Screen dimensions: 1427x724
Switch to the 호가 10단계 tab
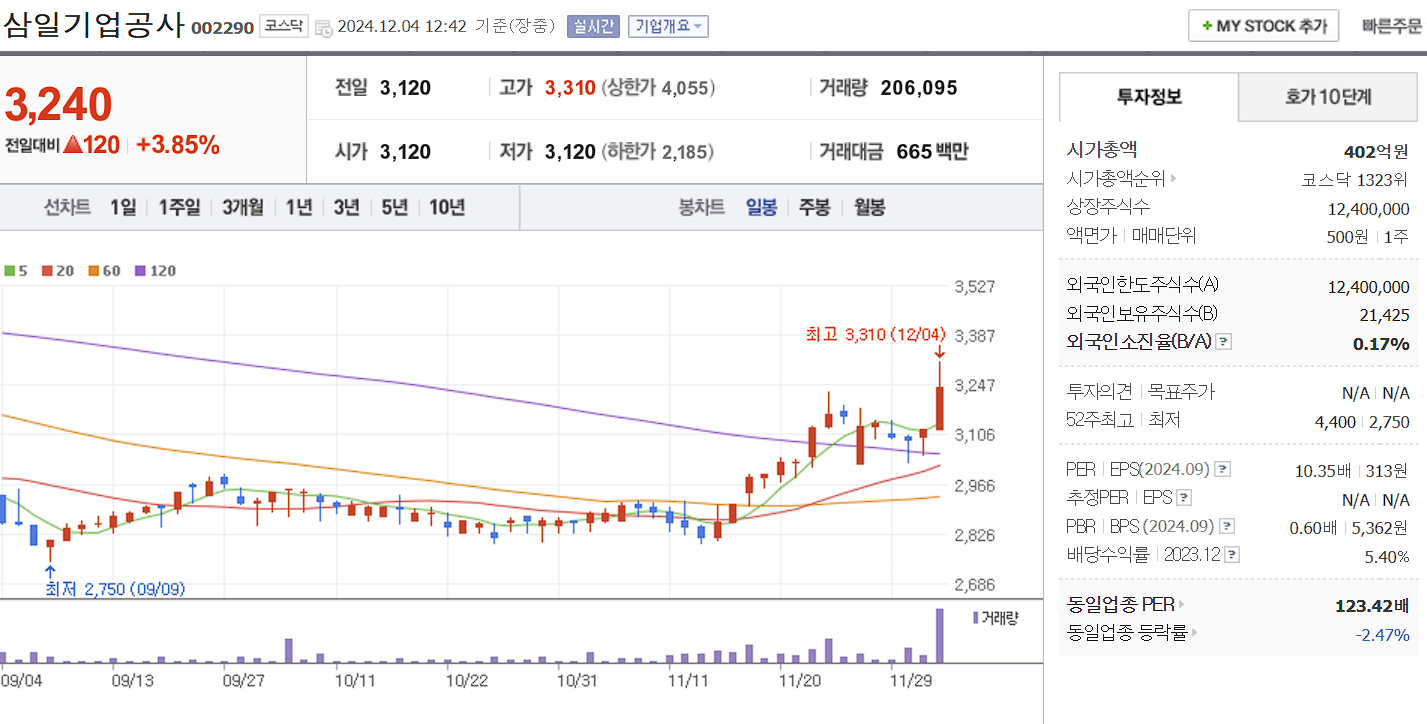click(1327, 96)
